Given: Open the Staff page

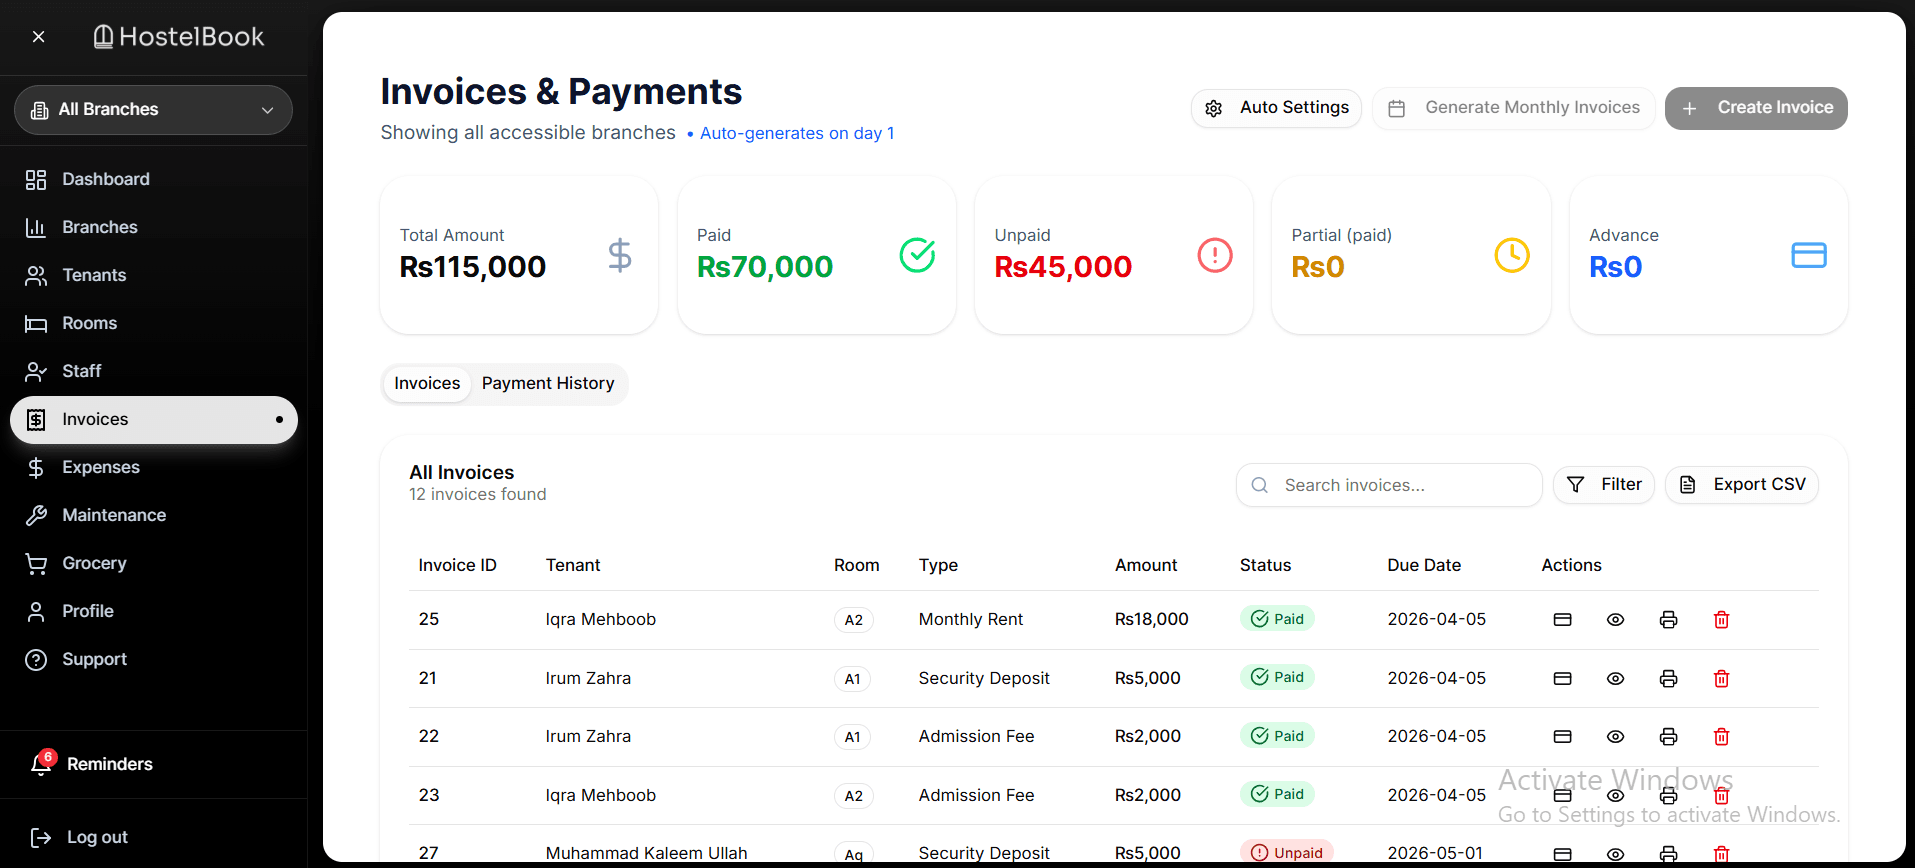Looking at the screenshot, I should (153, 371).
